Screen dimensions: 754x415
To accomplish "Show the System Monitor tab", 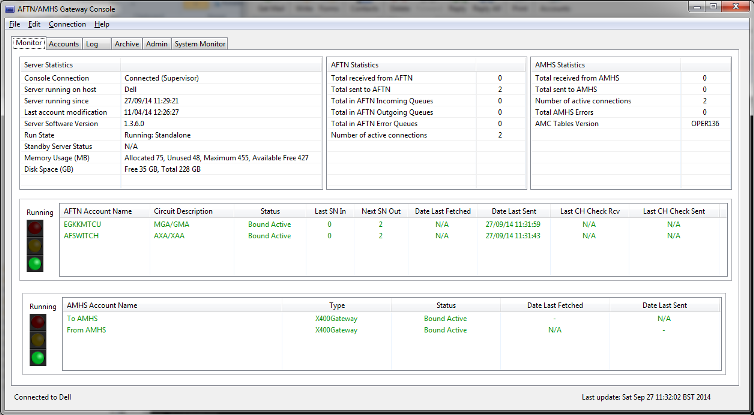I will tap(200, 44).
